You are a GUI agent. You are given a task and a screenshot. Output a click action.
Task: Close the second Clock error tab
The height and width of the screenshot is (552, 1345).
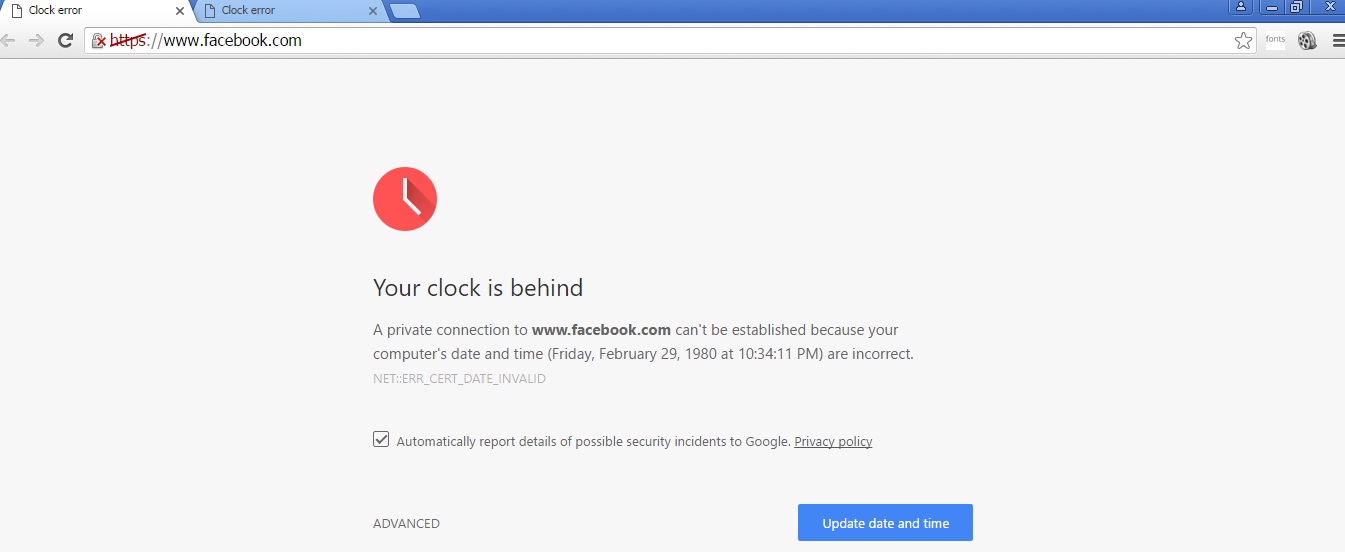point(373,11)
